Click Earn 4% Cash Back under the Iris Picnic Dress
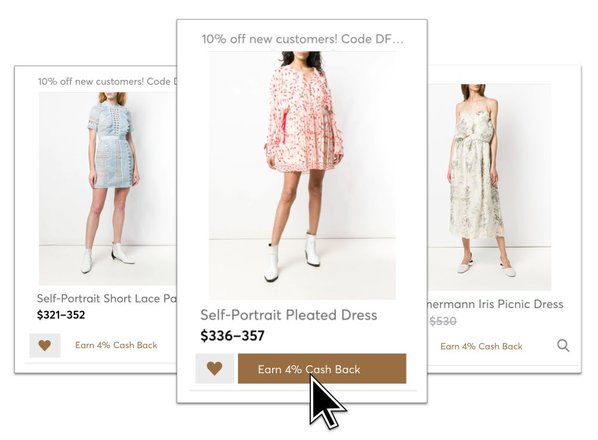The image size is (598, 440). 481,346
